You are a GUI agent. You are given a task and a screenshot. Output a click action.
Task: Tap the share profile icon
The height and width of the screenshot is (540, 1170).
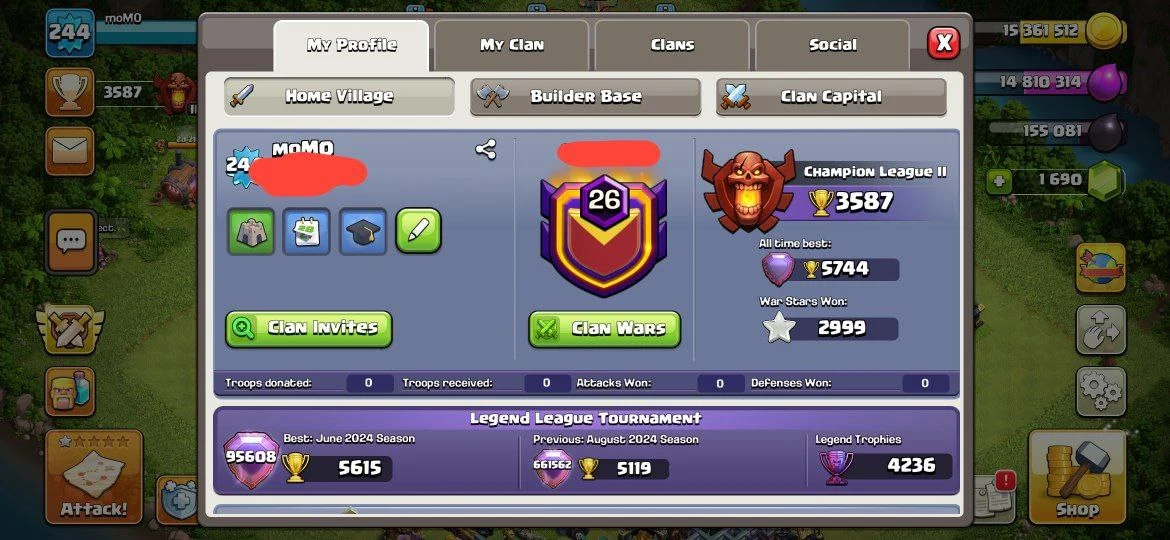click(x=486, y=150)
